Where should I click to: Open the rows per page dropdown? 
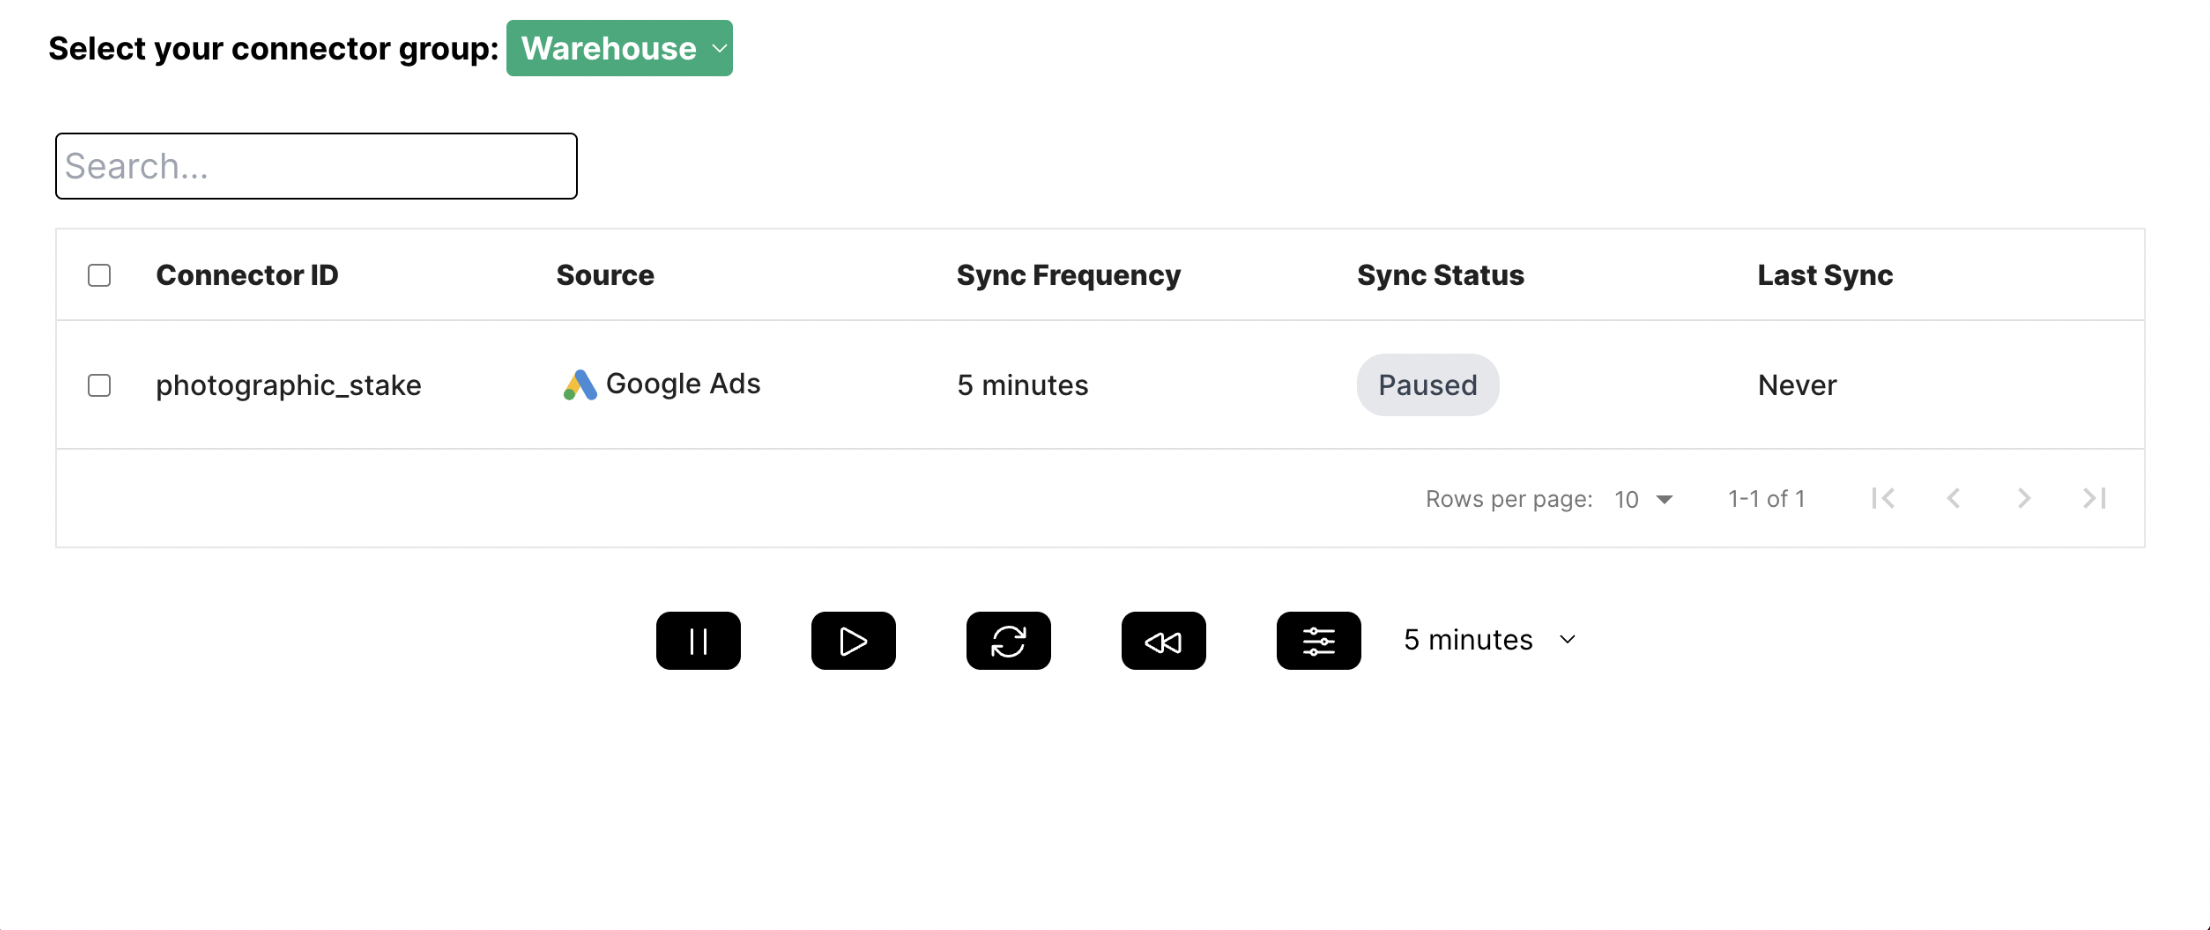coord(1643,499)
